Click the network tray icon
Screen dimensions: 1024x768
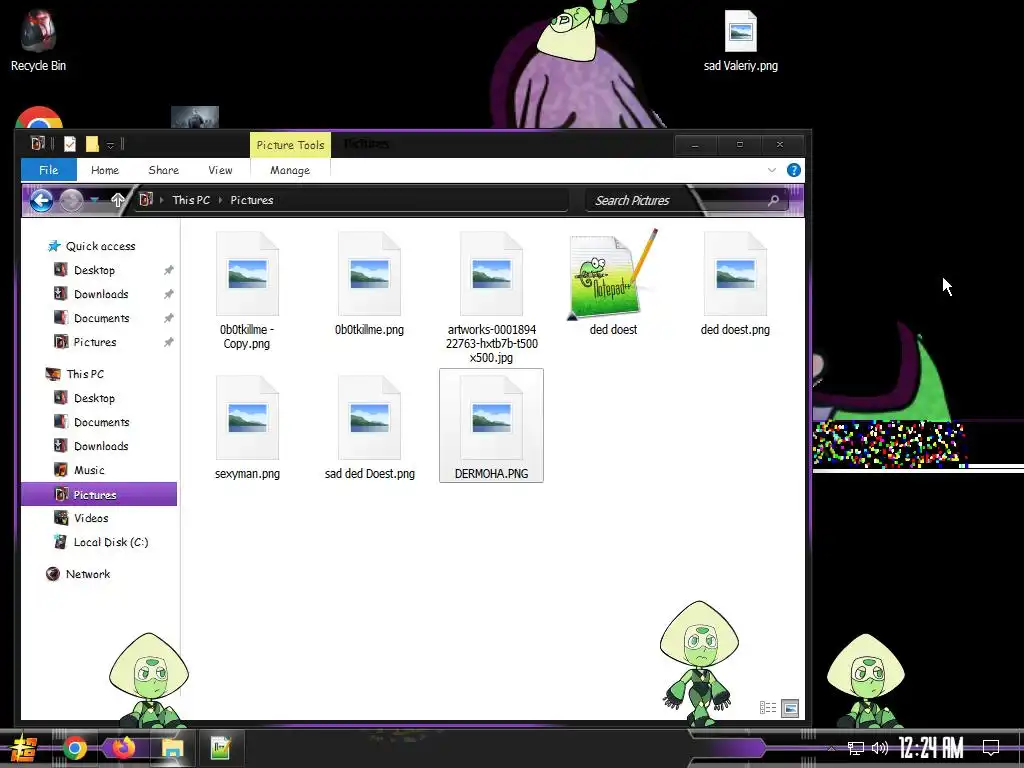coord(856,748)
